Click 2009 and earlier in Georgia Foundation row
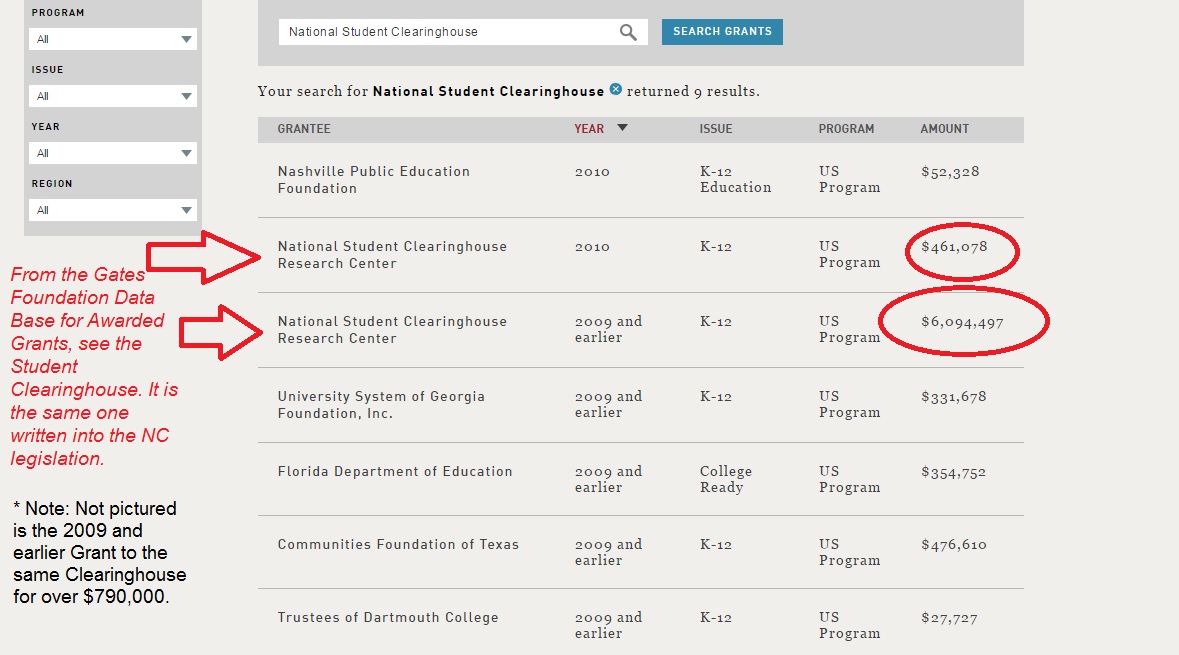The image size is (1179, 655). (608, 405)
